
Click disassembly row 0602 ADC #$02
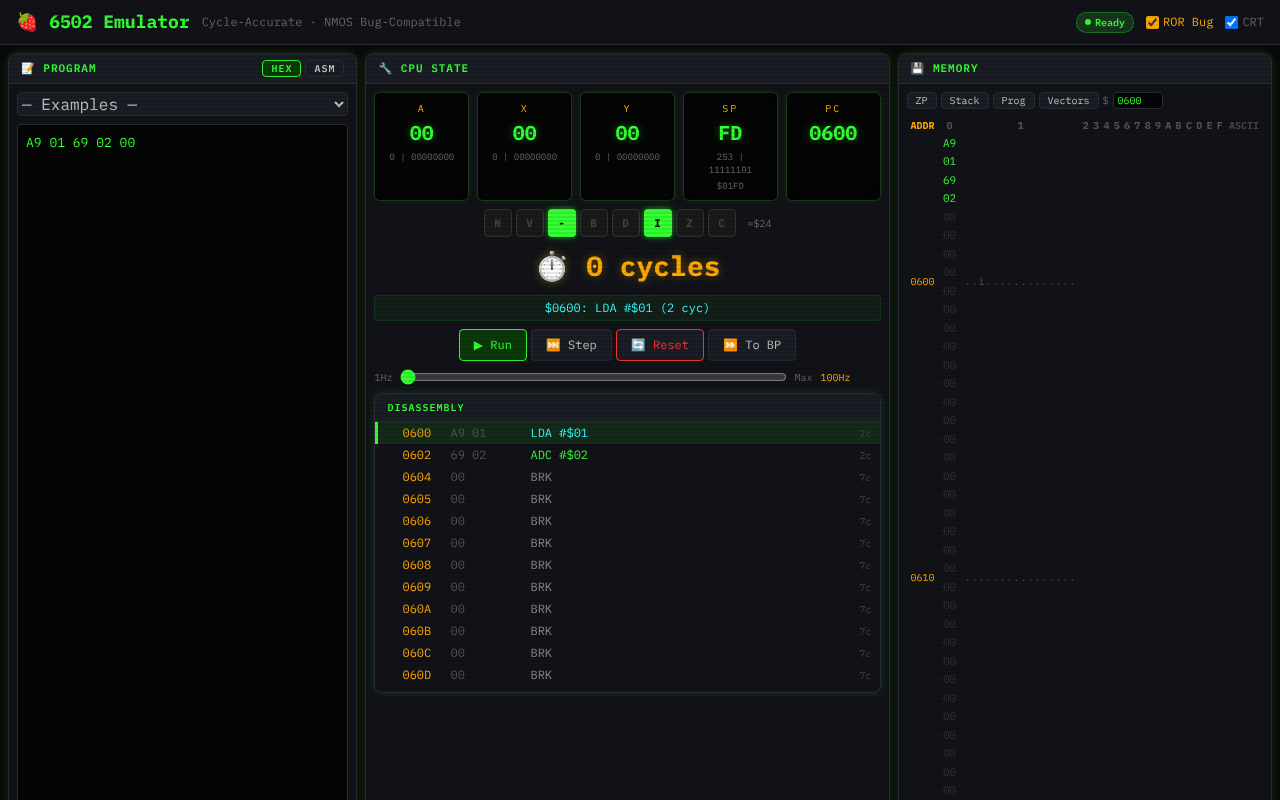pyautogui.click(x=627, y=455)
